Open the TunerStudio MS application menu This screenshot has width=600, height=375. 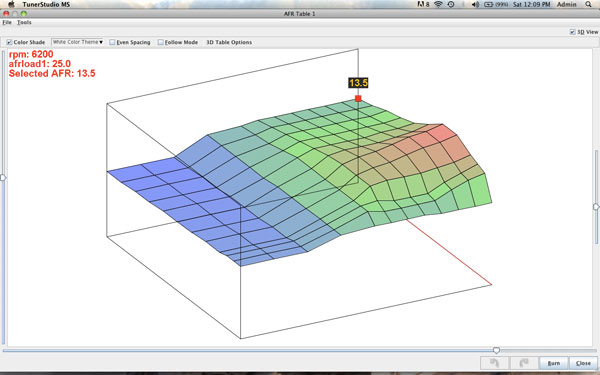(46, 5)
